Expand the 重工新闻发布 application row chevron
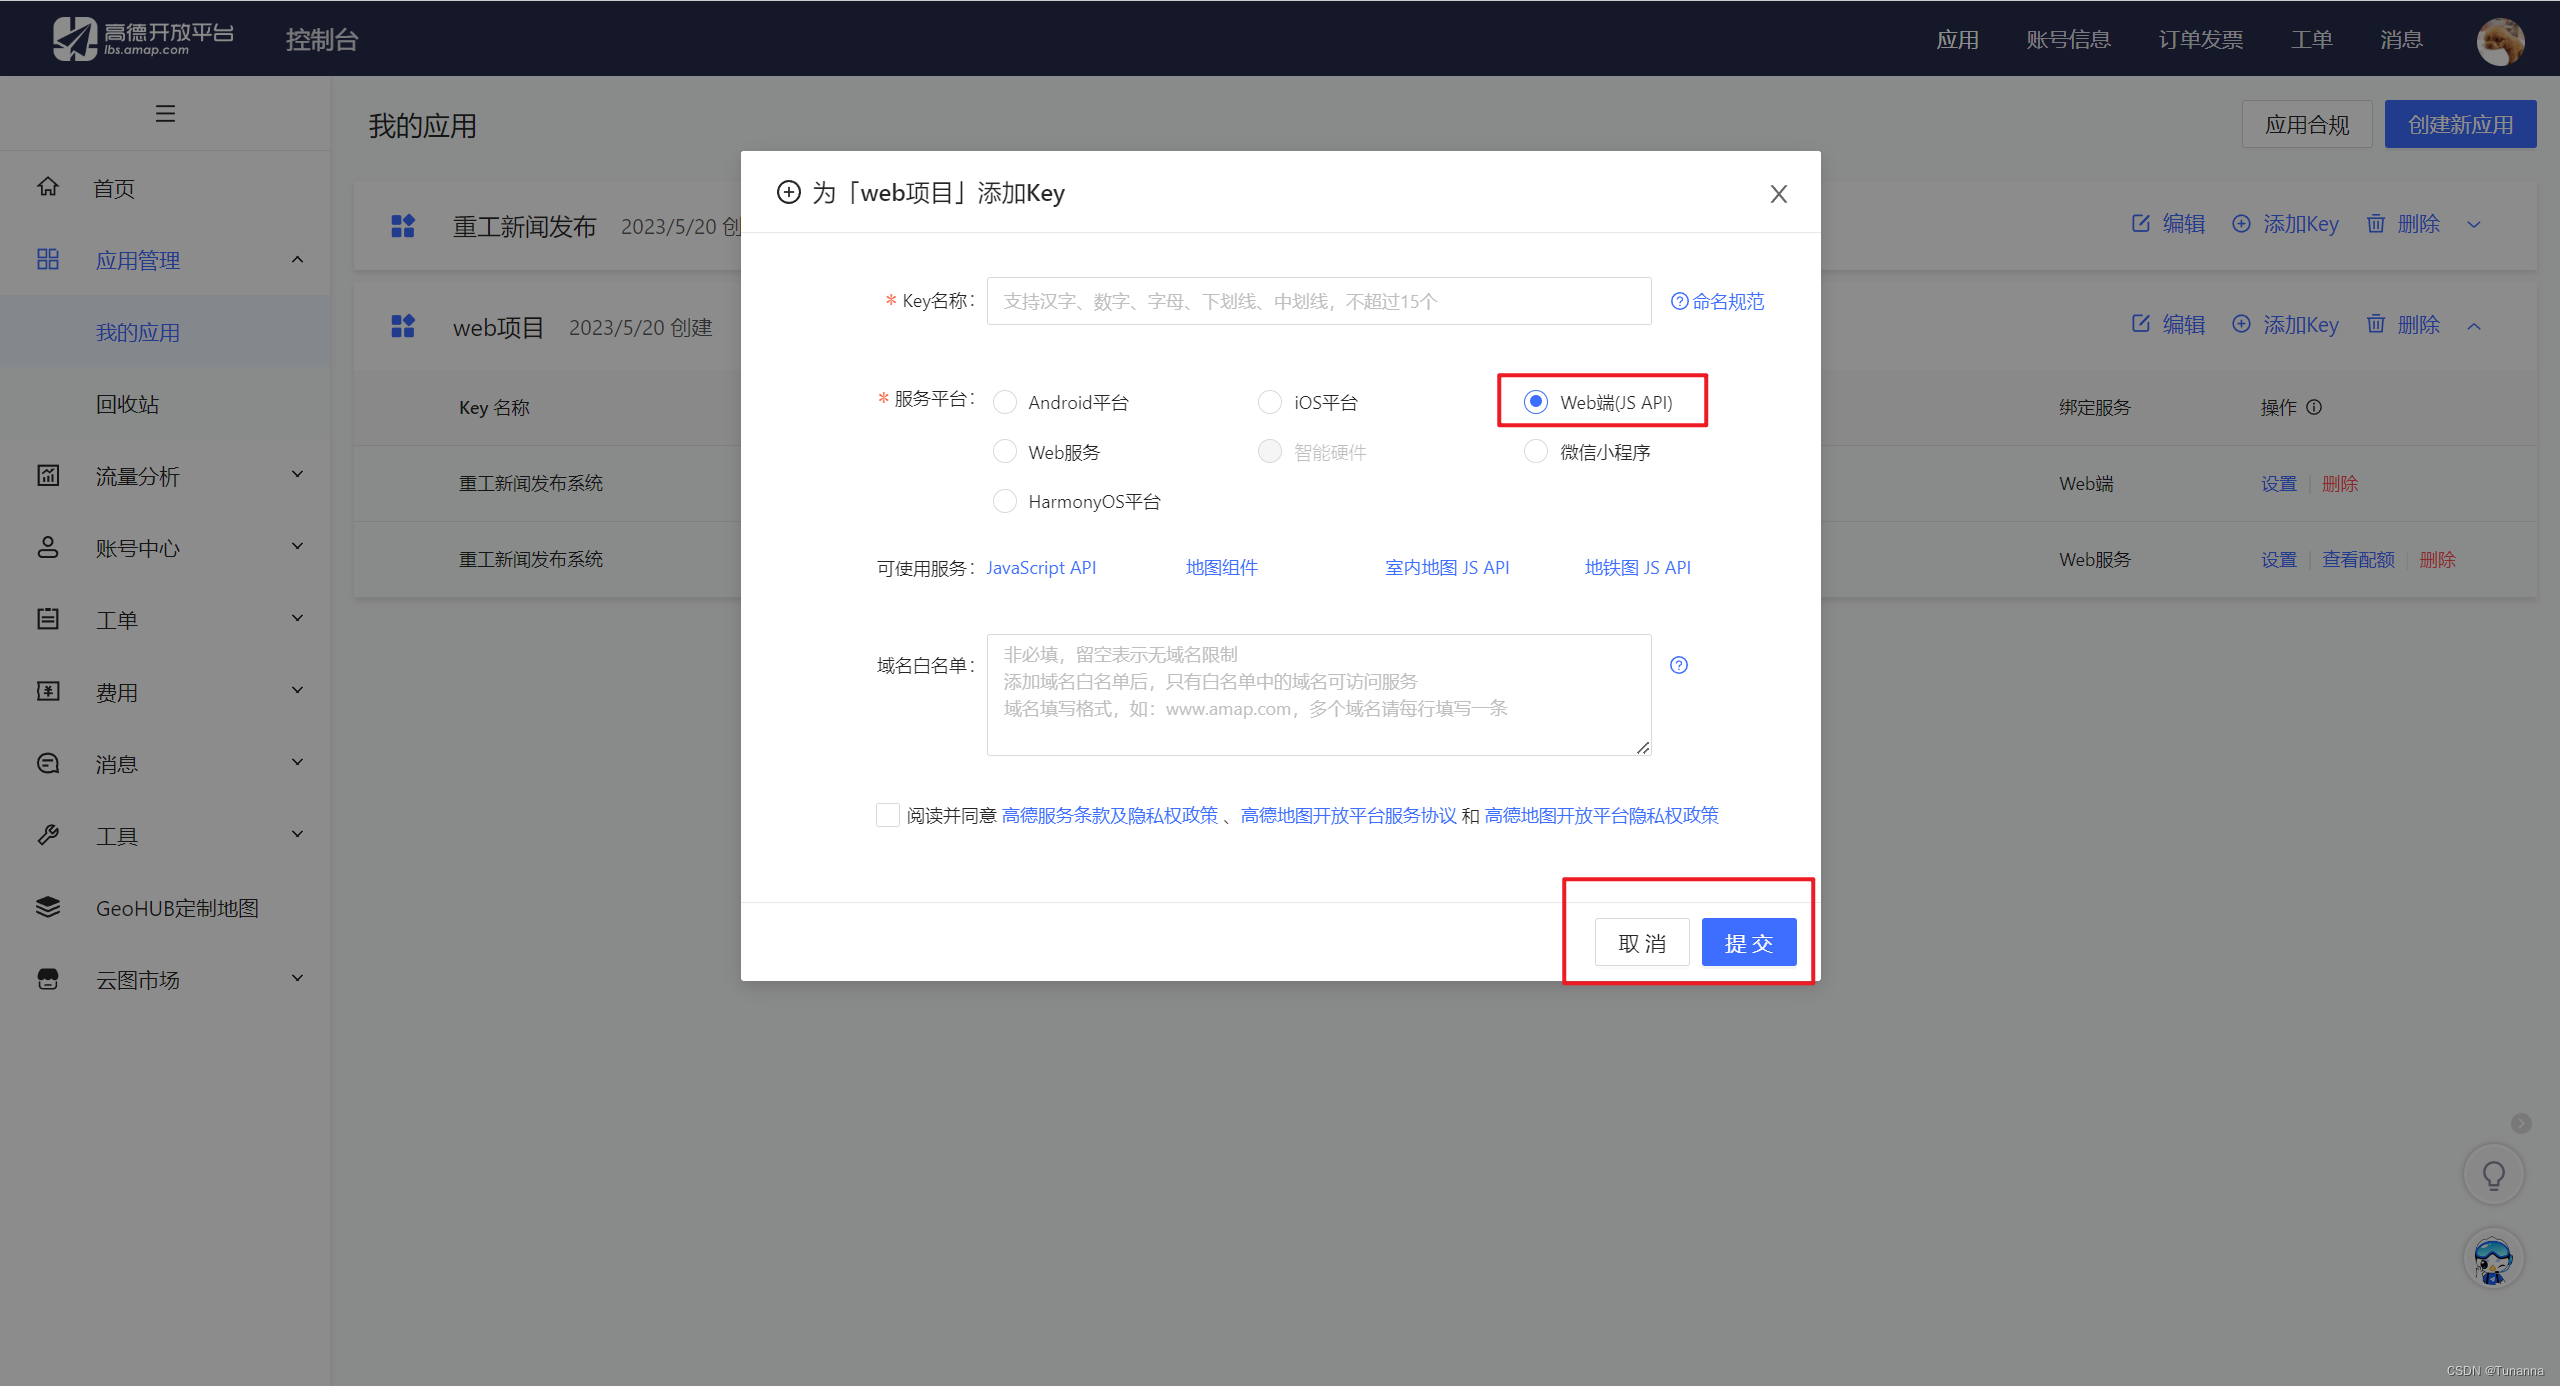This screenshot has height=1386, width=2560. coord(2474,224)
